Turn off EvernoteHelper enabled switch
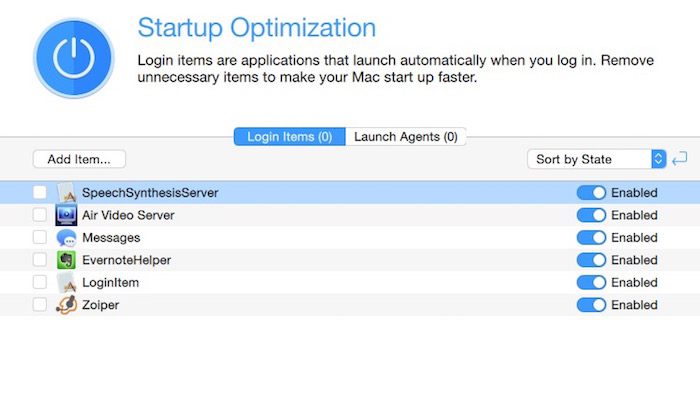 point(591,260)
